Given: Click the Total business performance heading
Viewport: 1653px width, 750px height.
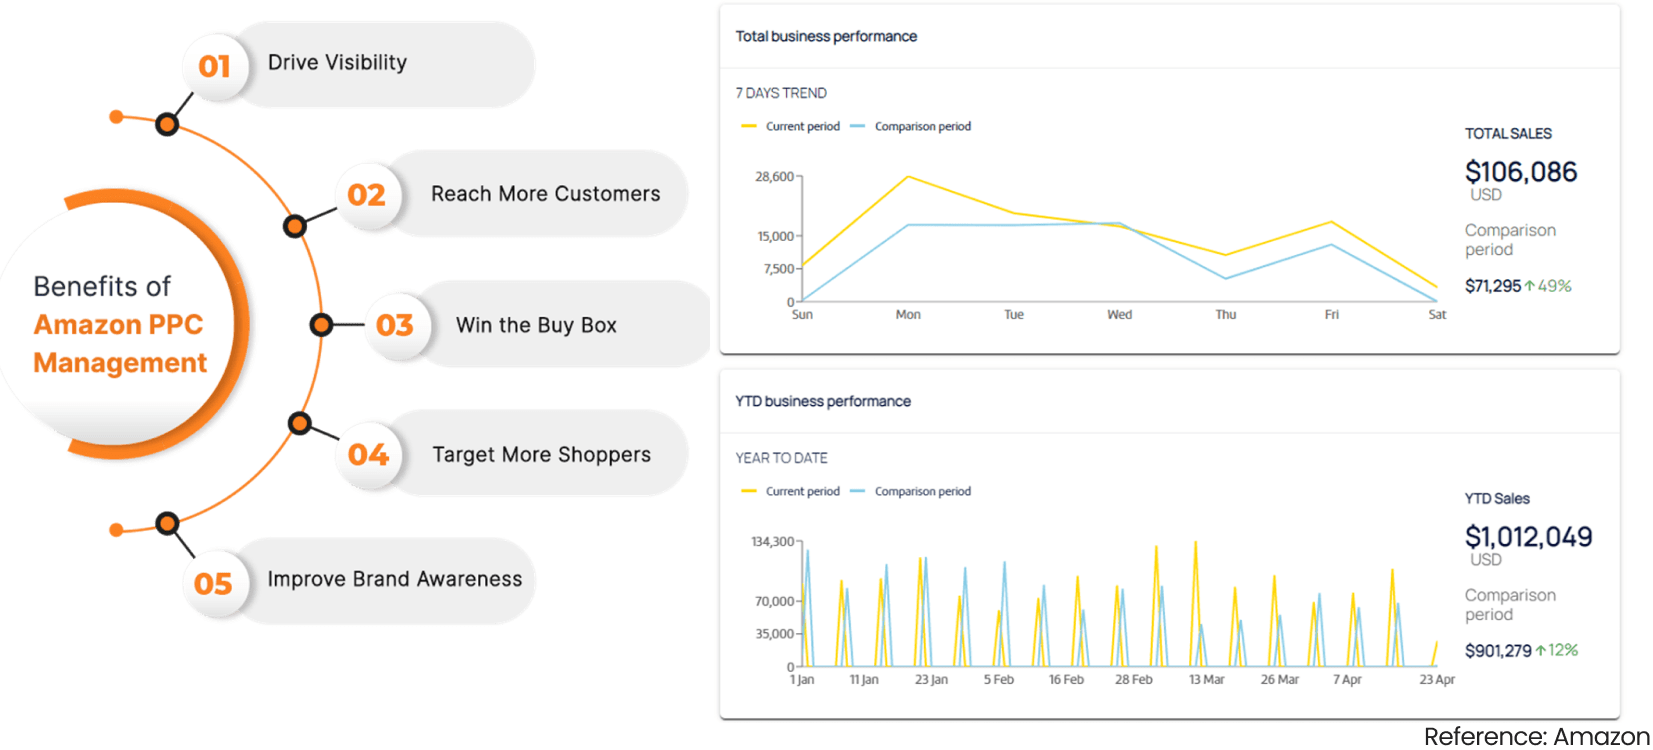Looking at the screenshot, I should pyautogui.click(x=826, y=36).
